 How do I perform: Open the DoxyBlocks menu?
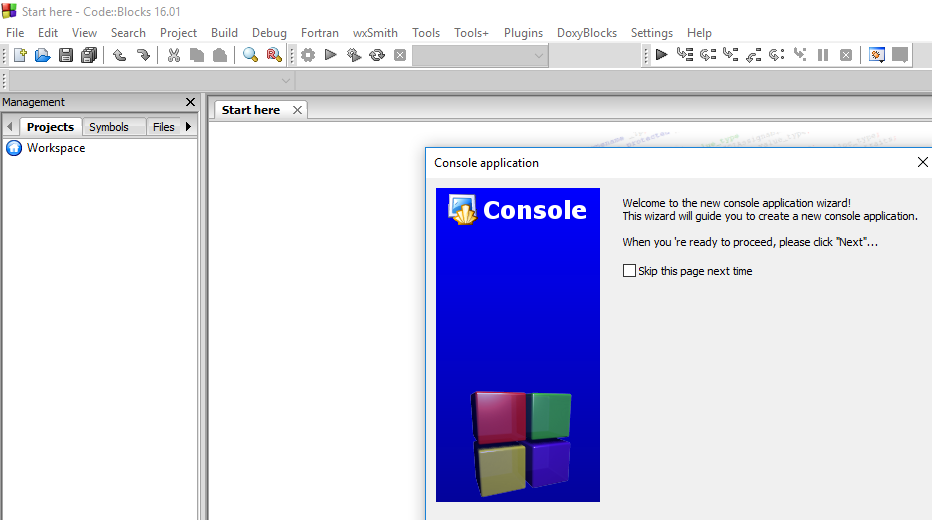pyautogui.click(x=587, y=33)
